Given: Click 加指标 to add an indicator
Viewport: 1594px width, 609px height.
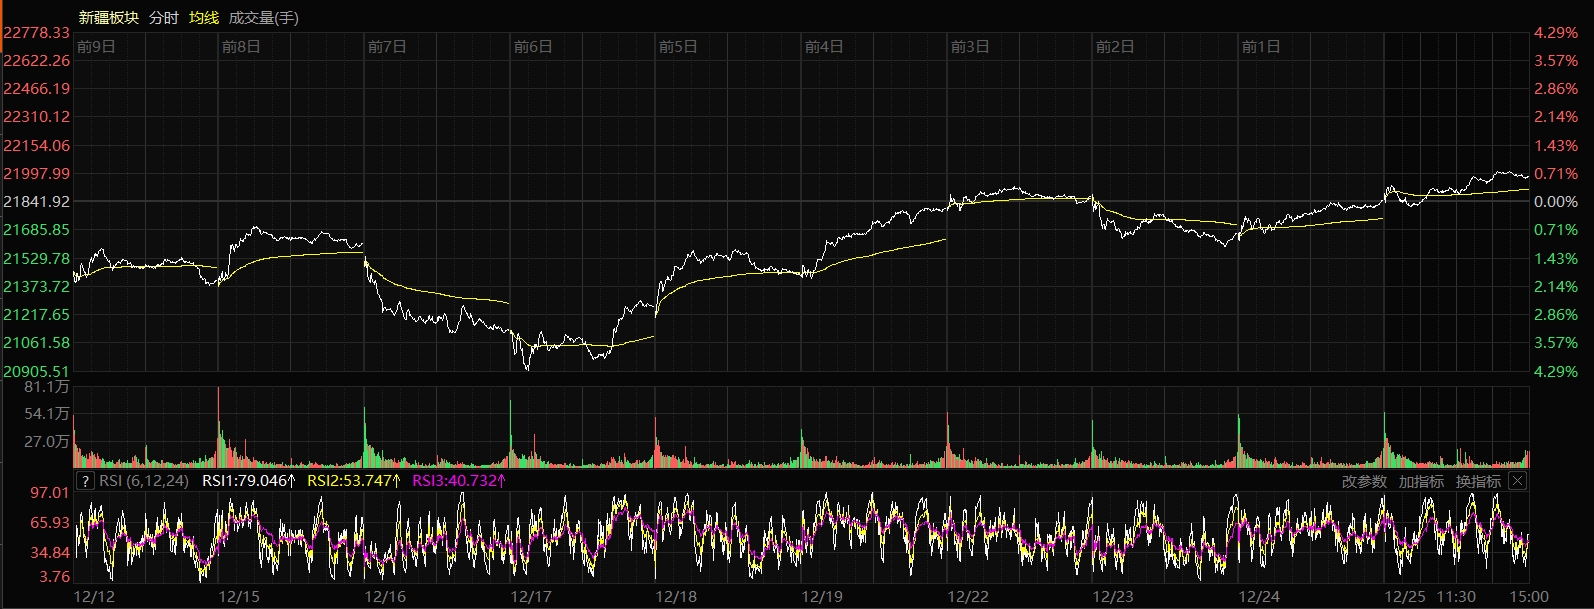Looking at the screenshot, I should 1421,481.
